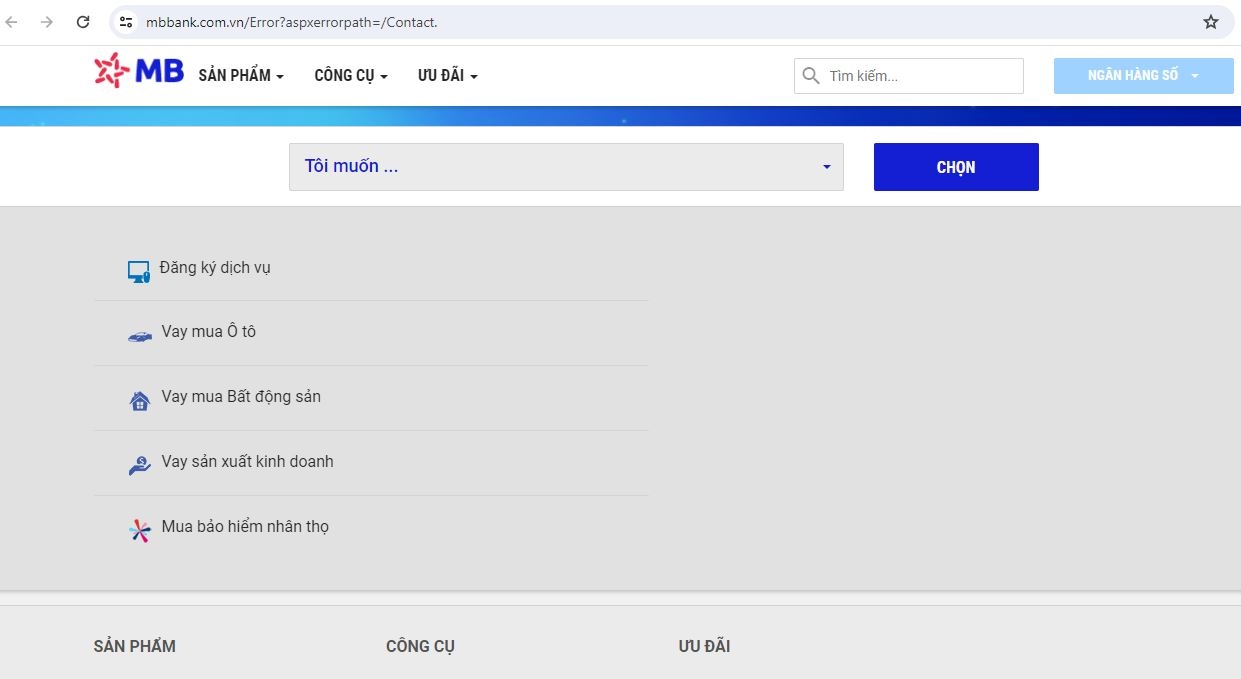The image size is (1241, 679).
Task: Open the ƯU ĐÃI menu
Action: pos(448,75)
